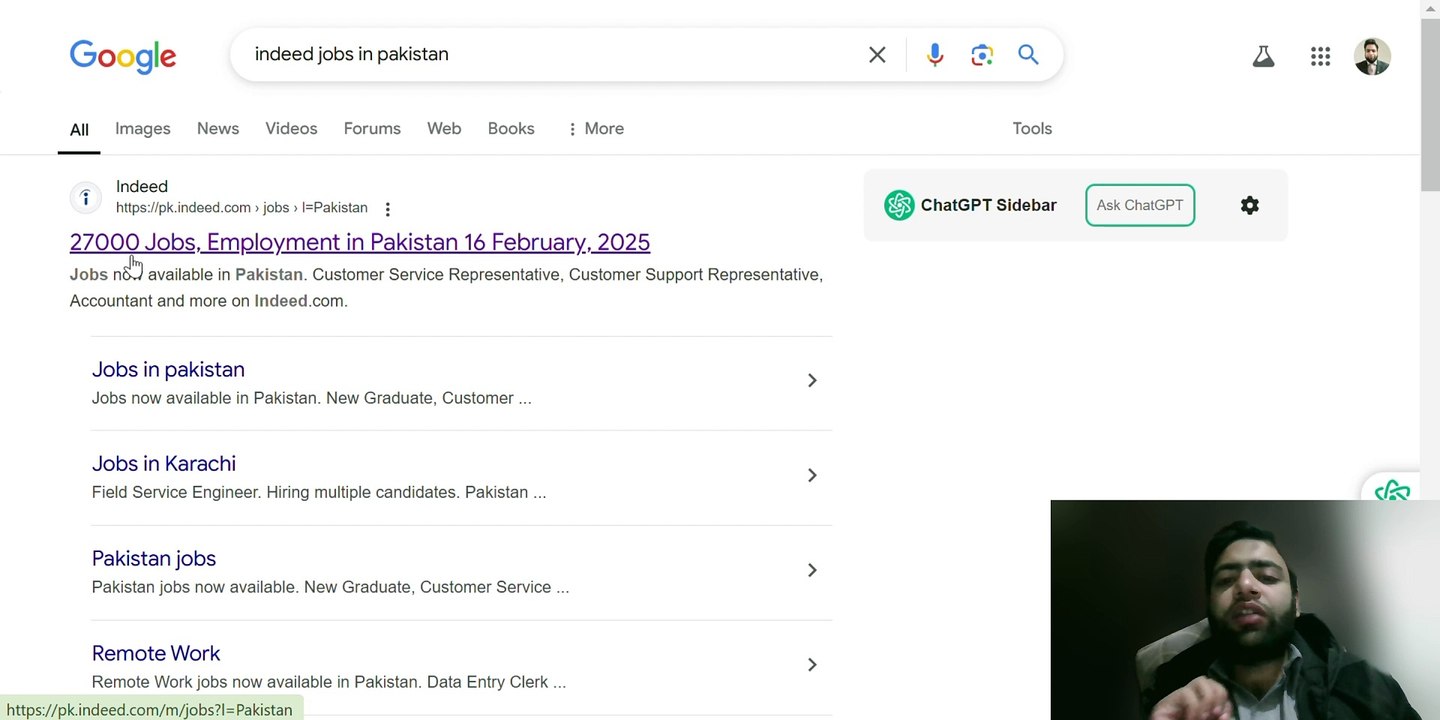This screenshot has height=720, width=1440.
Task: Click the page vertical scrollbar thumb
Action: coord(1430,104)
